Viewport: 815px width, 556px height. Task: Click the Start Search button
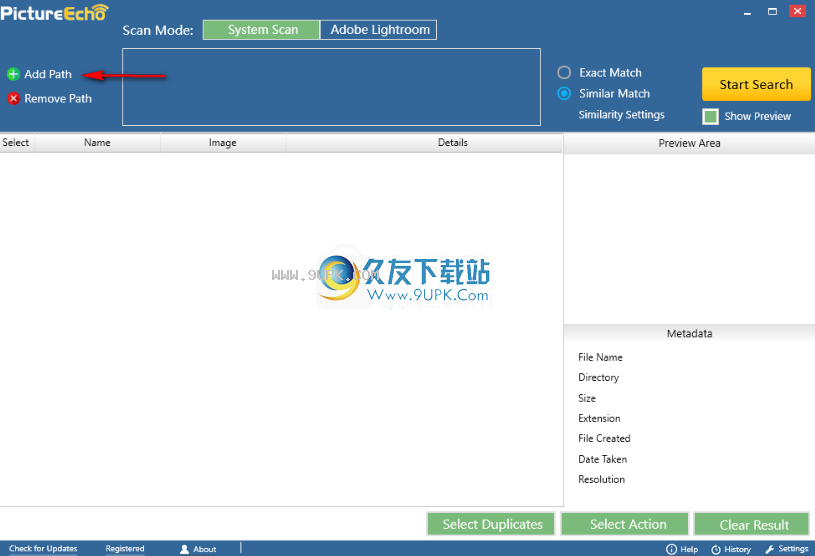(x=756, y=84)
